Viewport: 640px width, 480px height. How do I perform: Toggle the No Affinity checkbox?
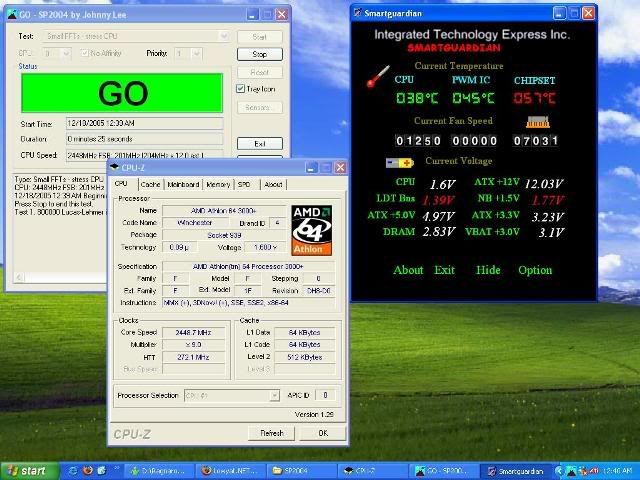[84, 53]
